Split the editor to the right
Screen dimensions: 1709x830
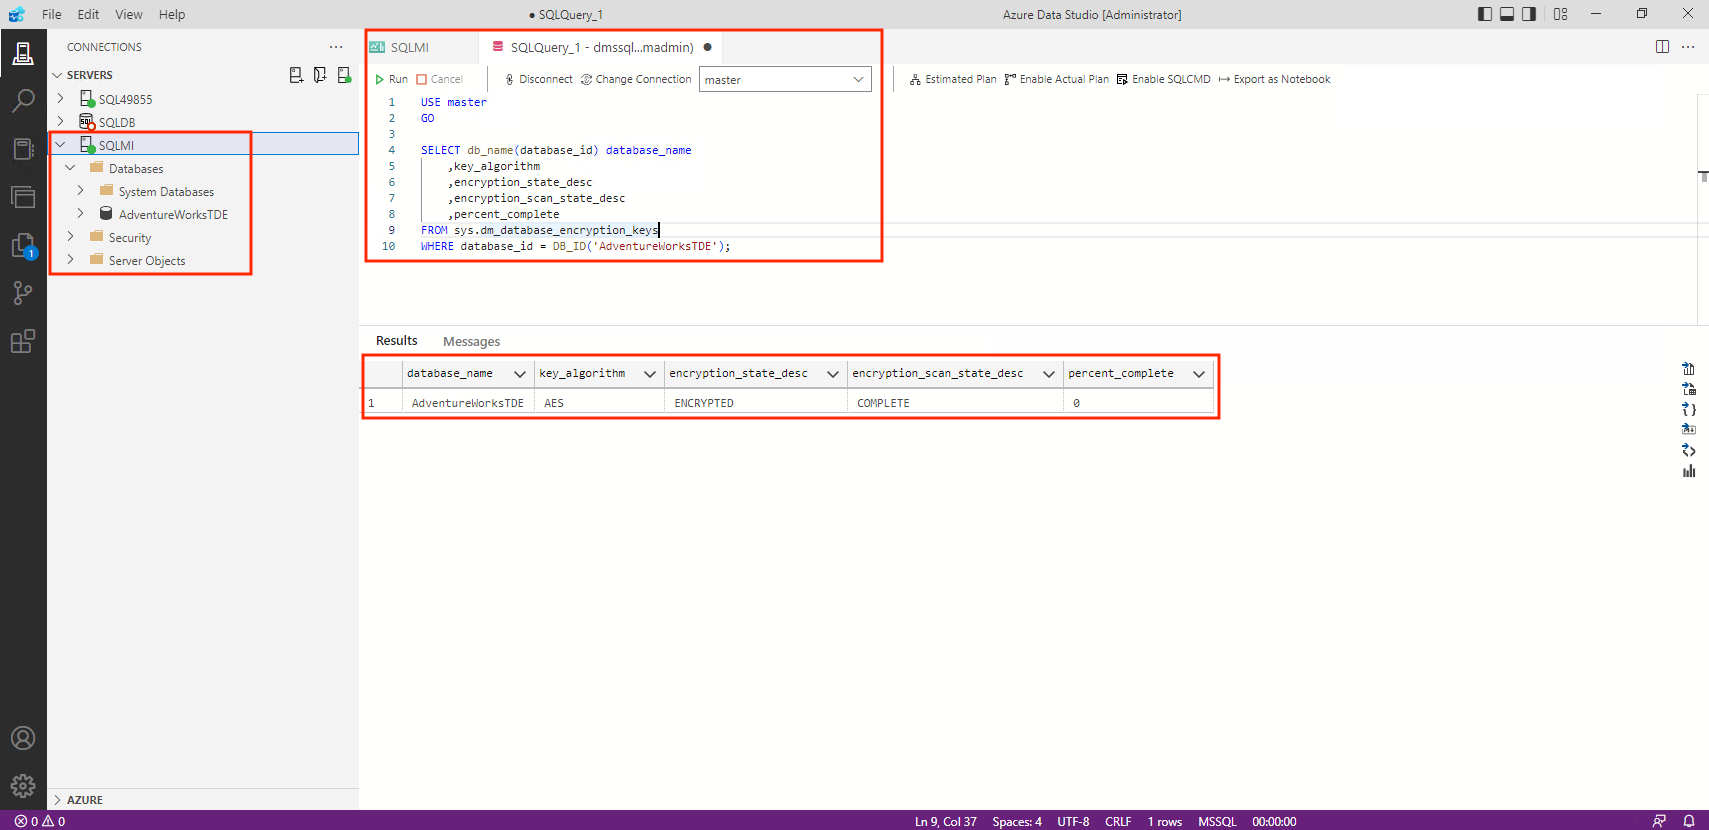coord(1662,47)
